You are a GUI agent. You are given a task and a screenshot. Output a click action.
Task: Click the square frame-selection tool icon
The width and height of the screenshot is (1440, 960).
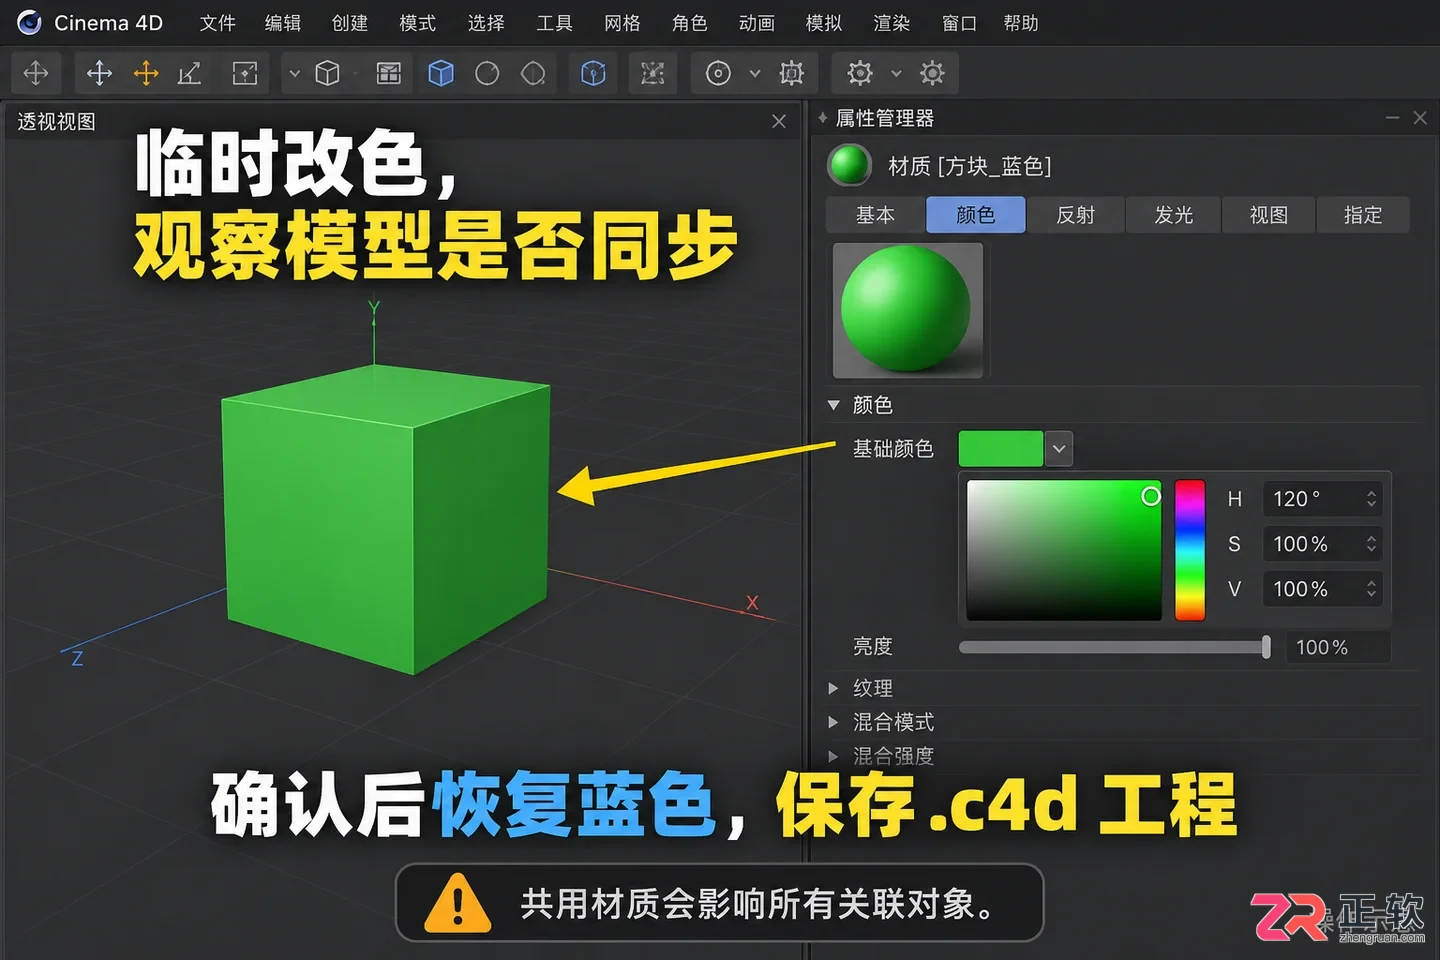[245, 73]
